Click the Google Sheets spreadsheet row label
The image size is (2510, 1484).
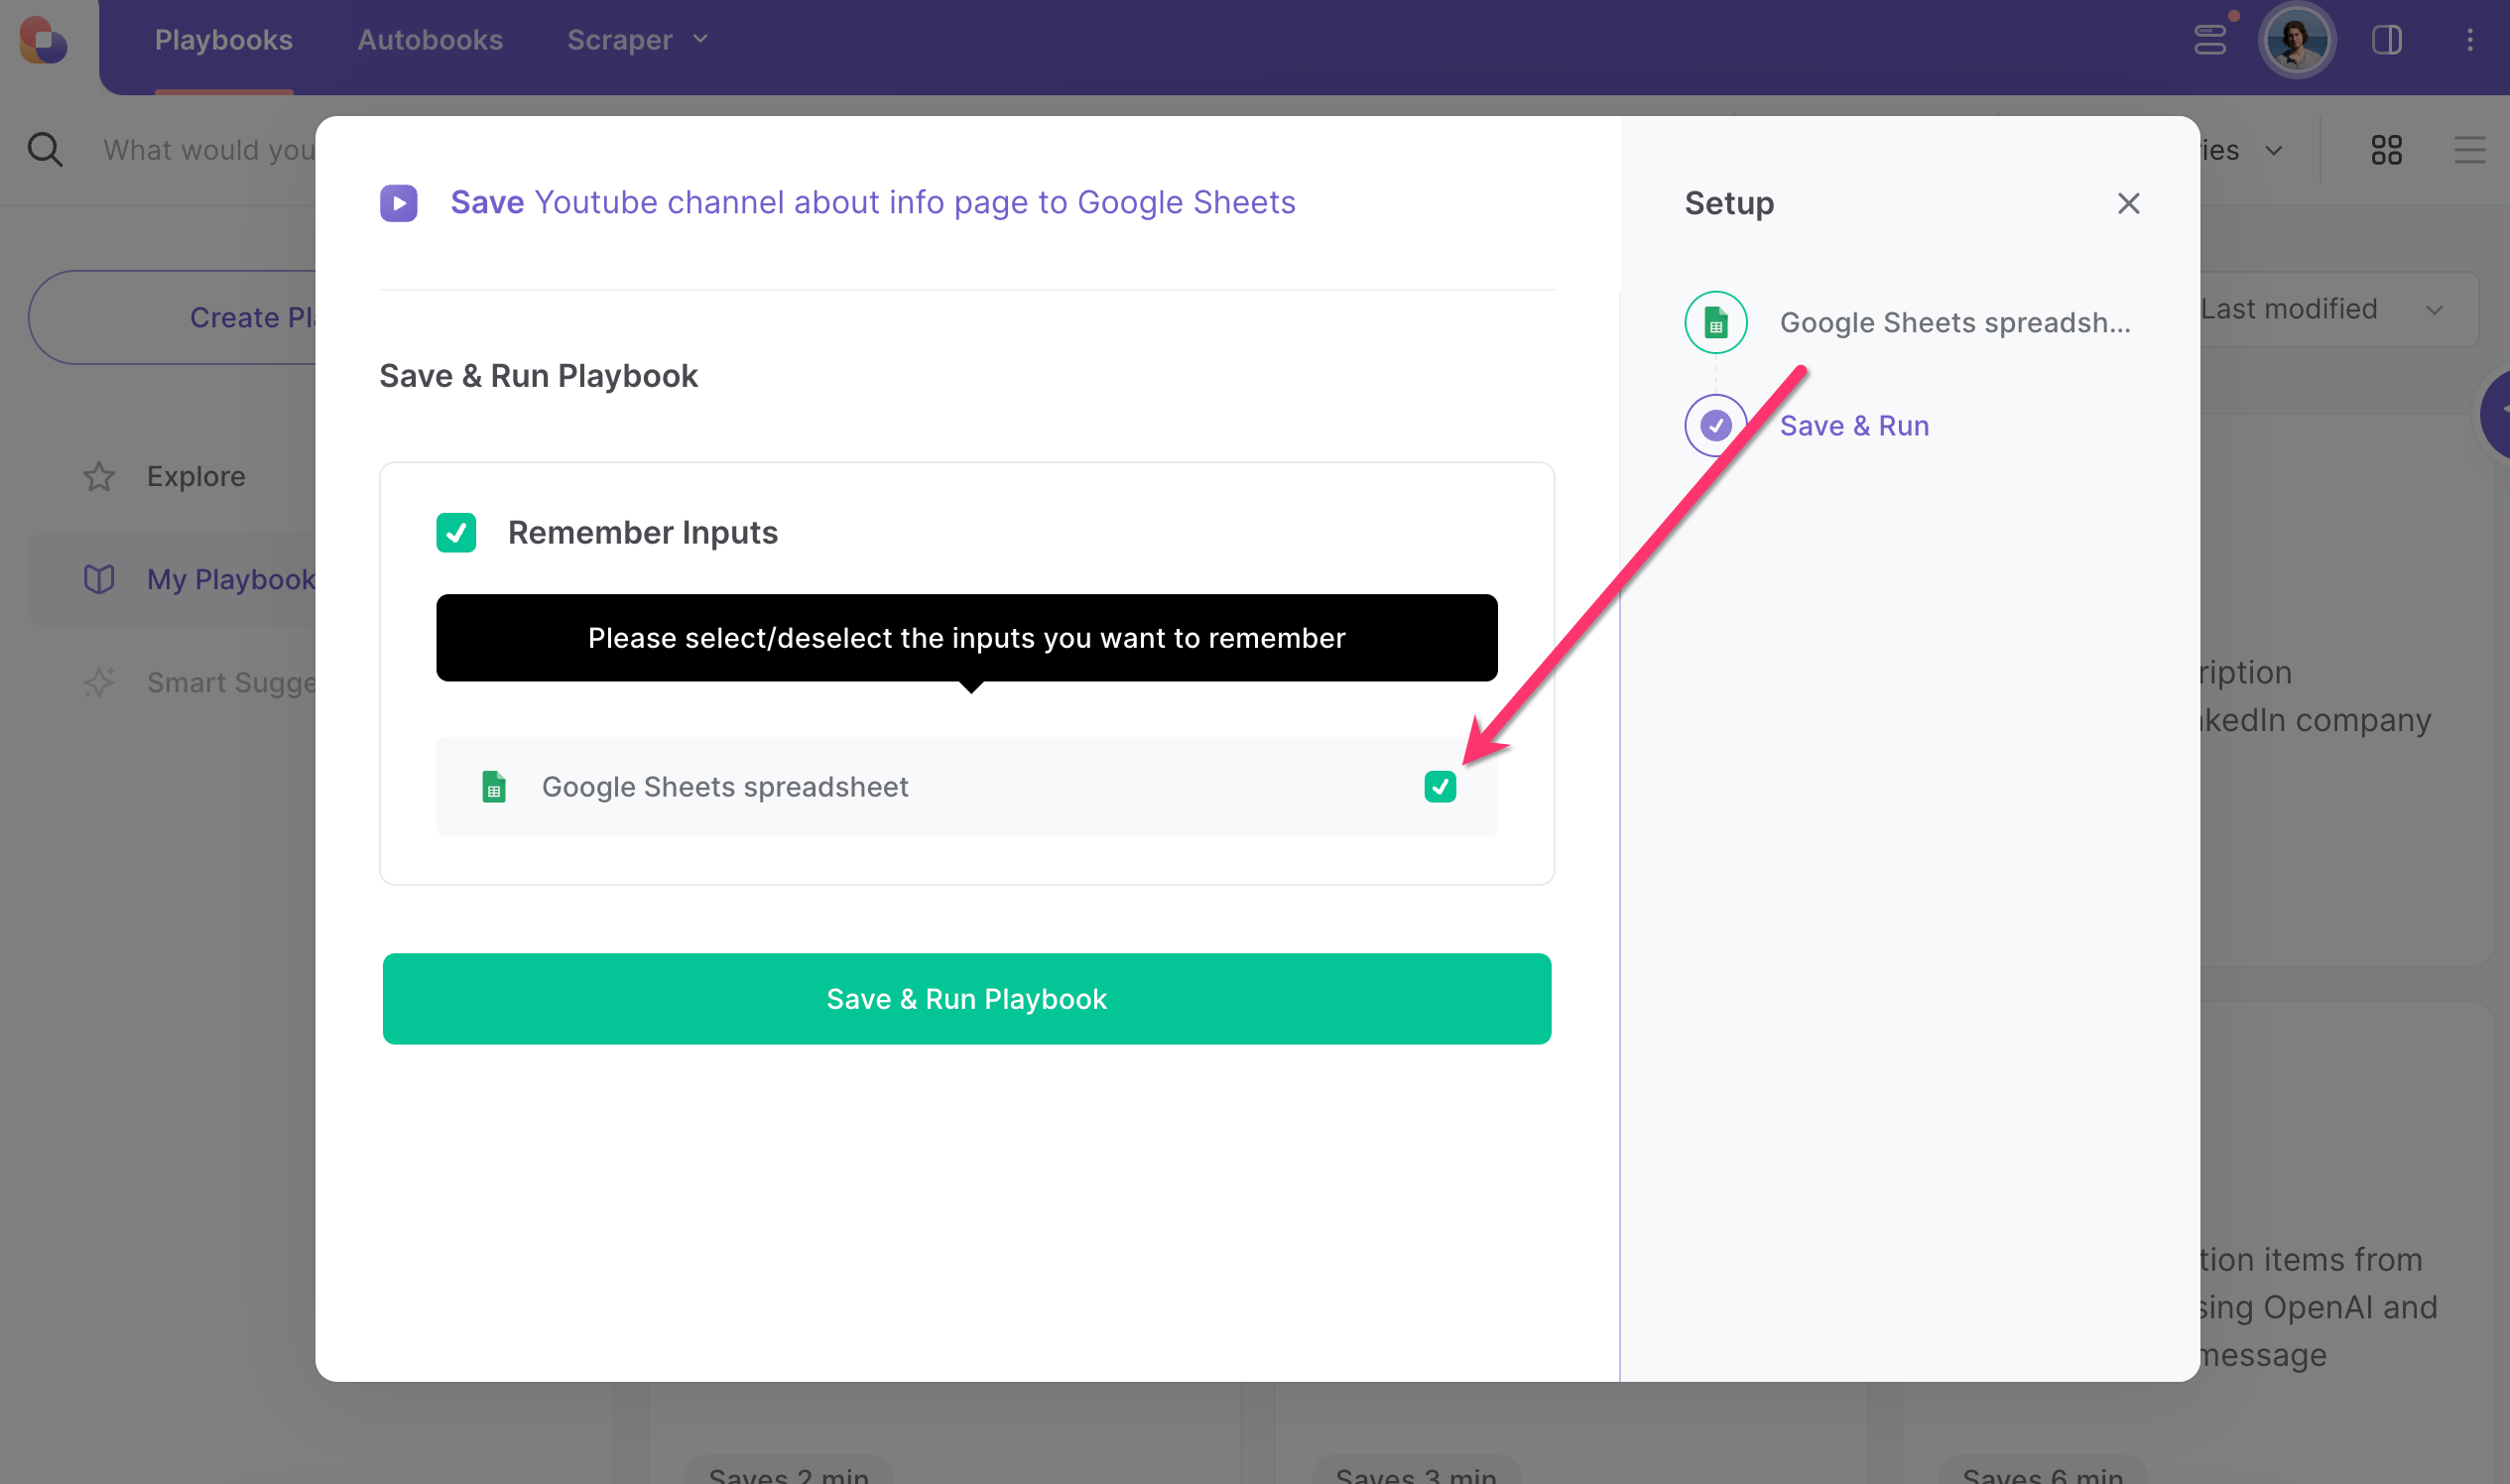(x=725, y=787)
